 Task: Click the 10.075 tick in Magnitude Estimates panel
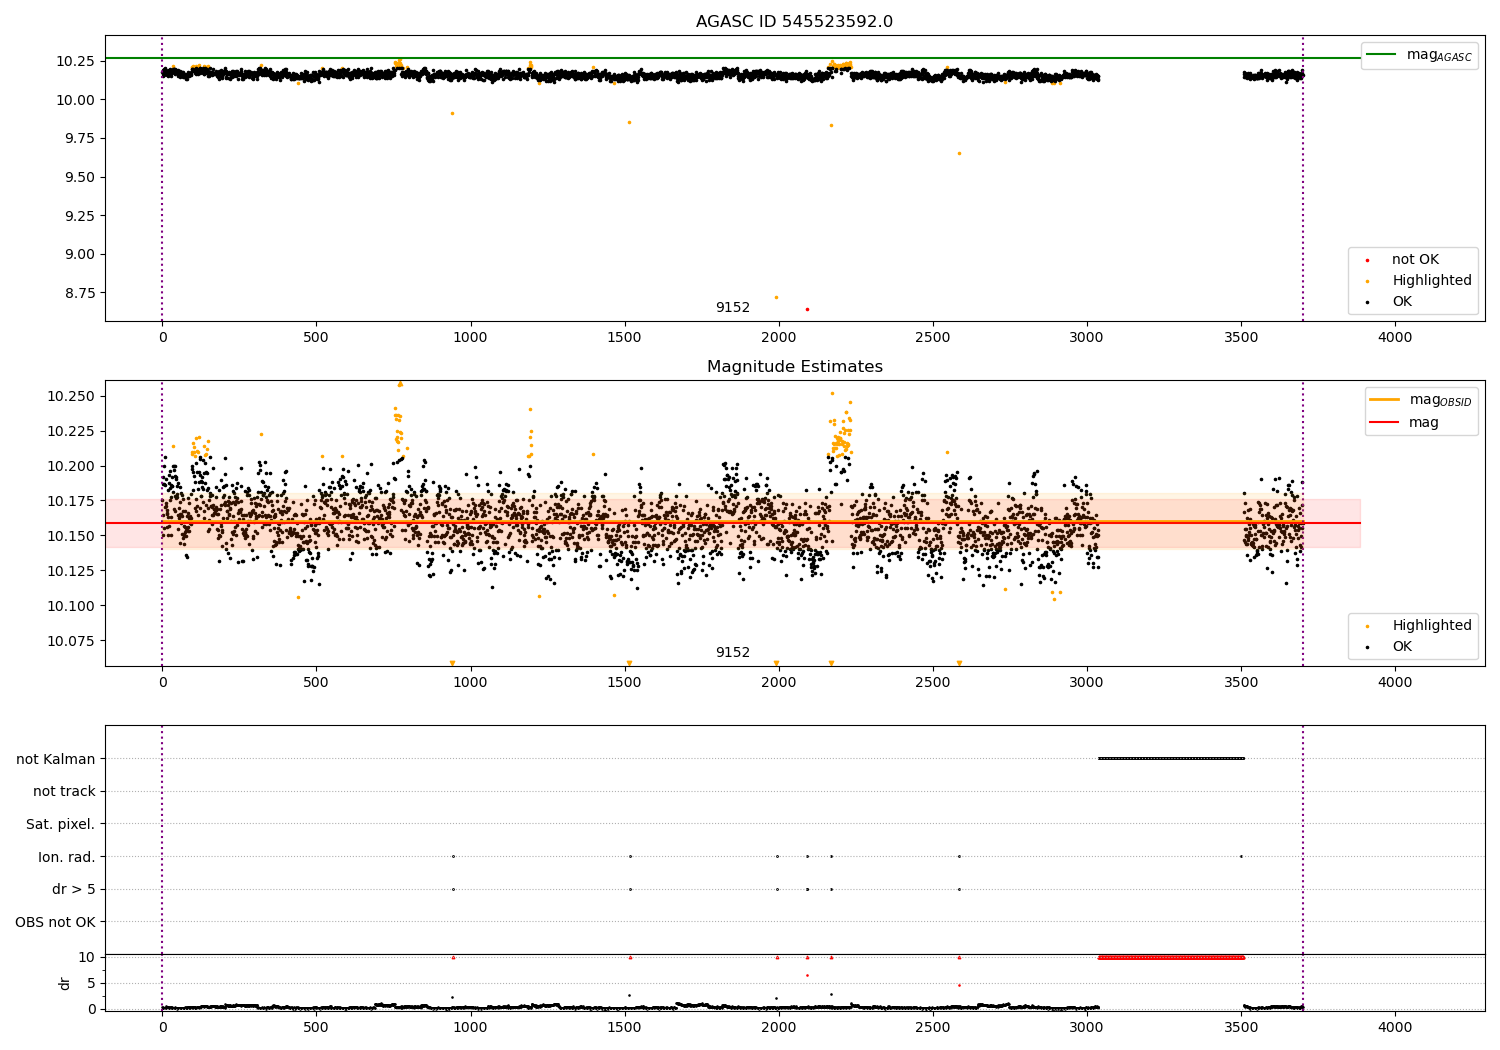[x=71, y=641]
